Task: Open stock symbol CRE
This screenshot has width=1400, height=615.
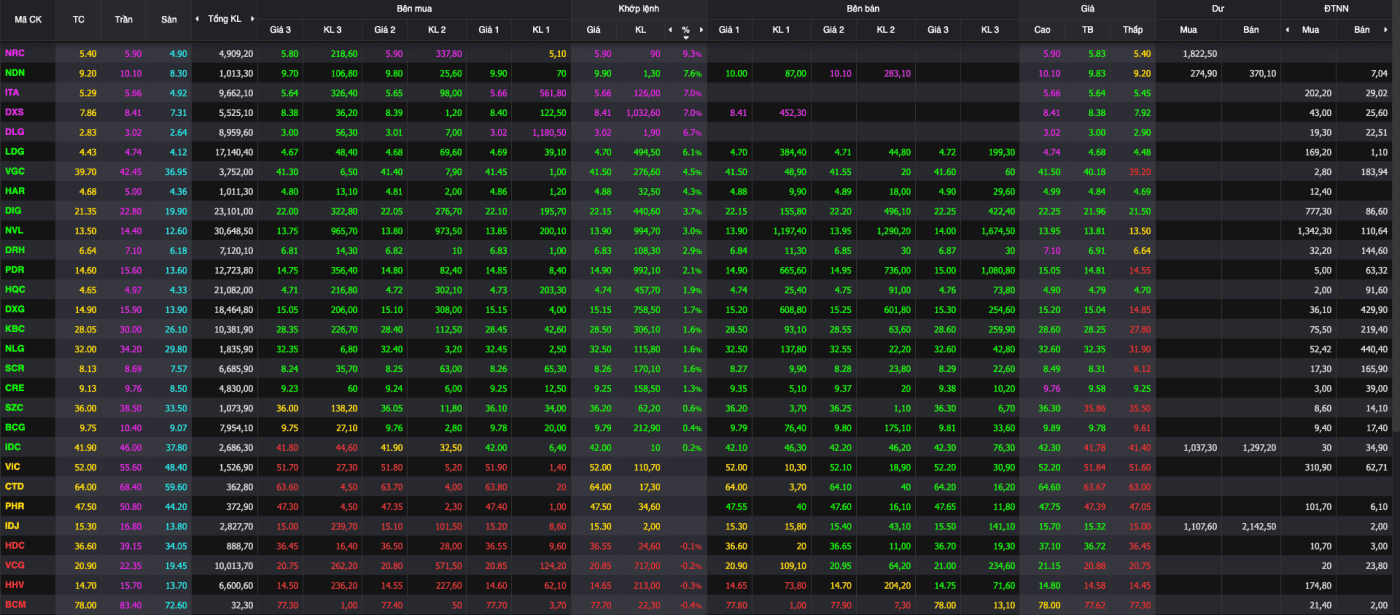Action: point(14,387)
